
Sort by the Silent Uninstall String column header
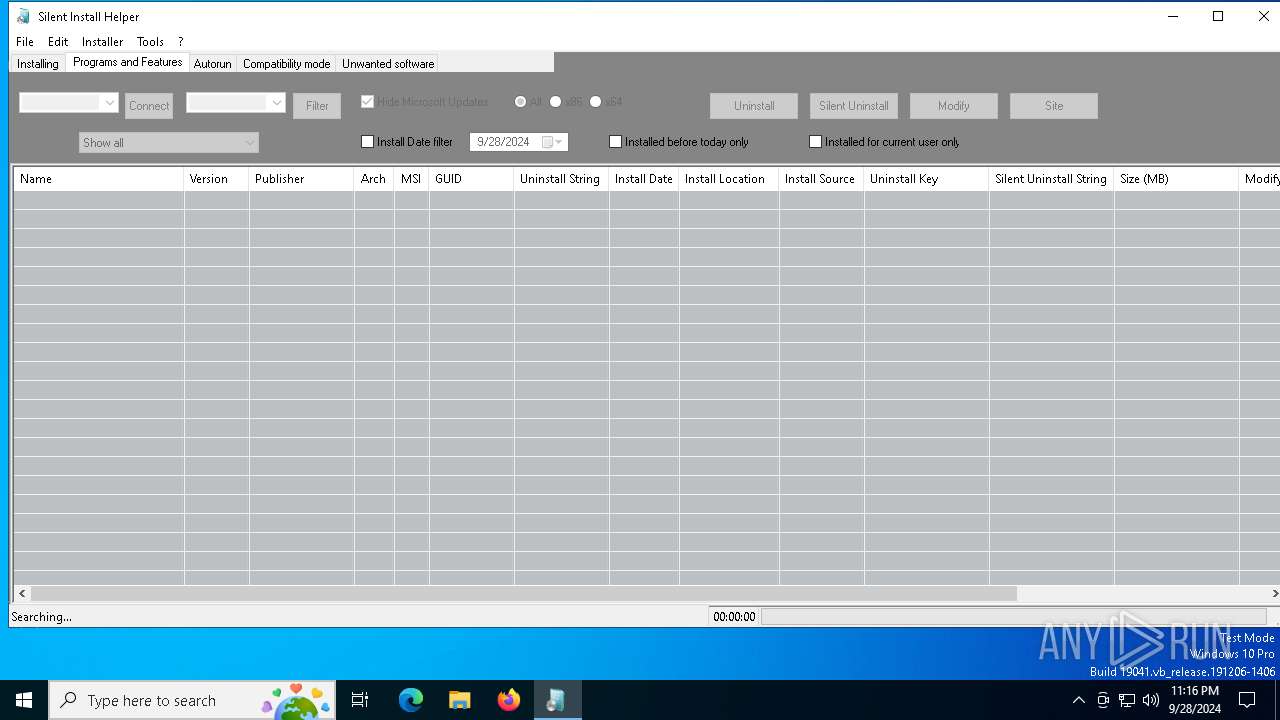coord(1051,179)
